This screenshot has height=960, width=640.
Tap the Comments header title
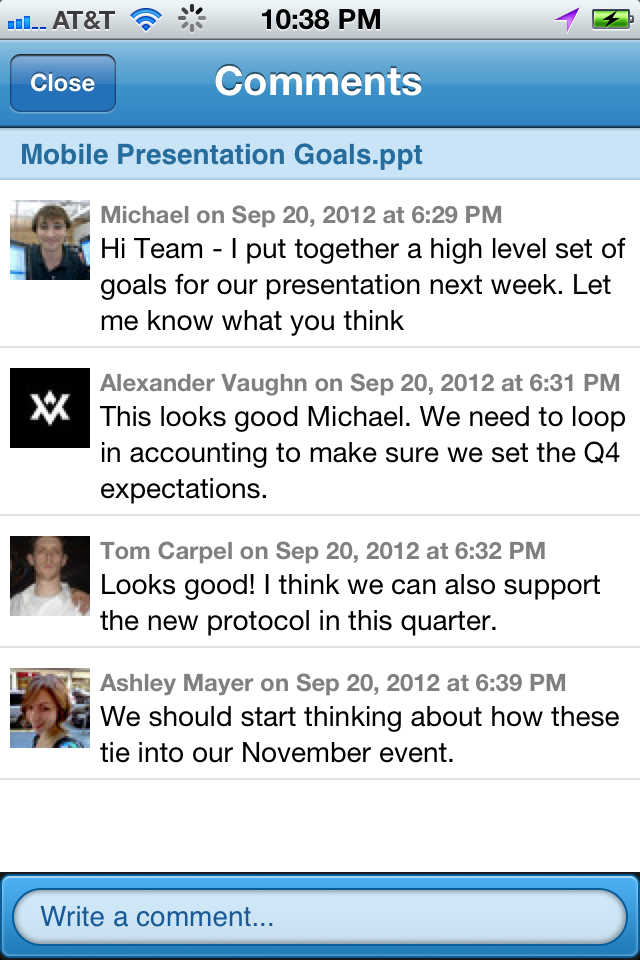coord(318,82)
